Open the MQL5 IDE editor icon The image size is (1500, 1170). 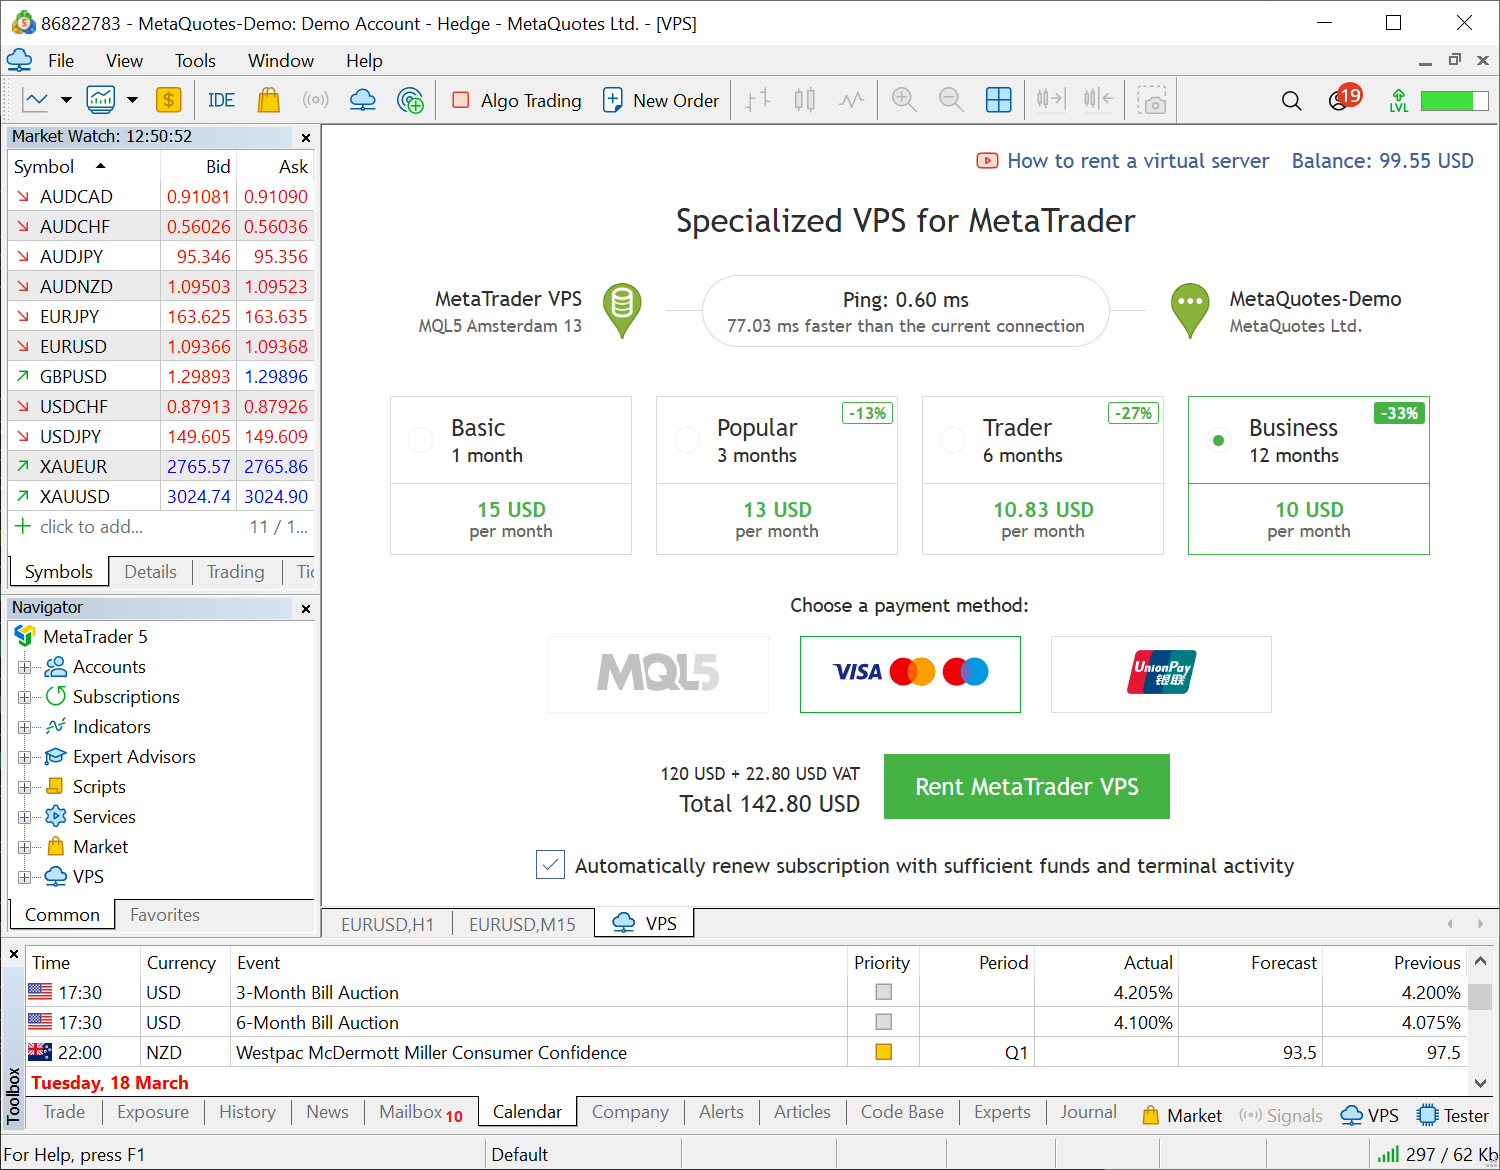click(x=221, y=100)
